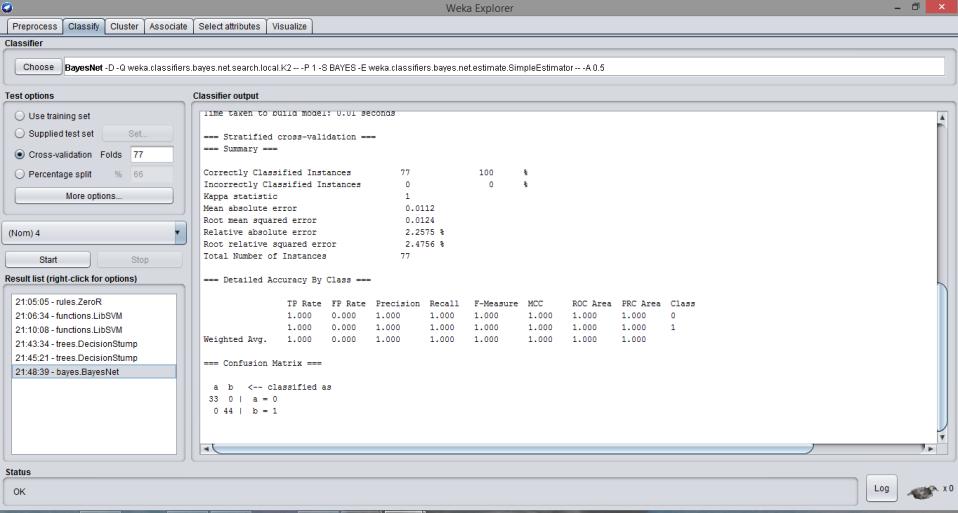Select the 21:05:05 rules.ZeroR result
The height and width of the screenshot is (513, 958).
(94, 302)
